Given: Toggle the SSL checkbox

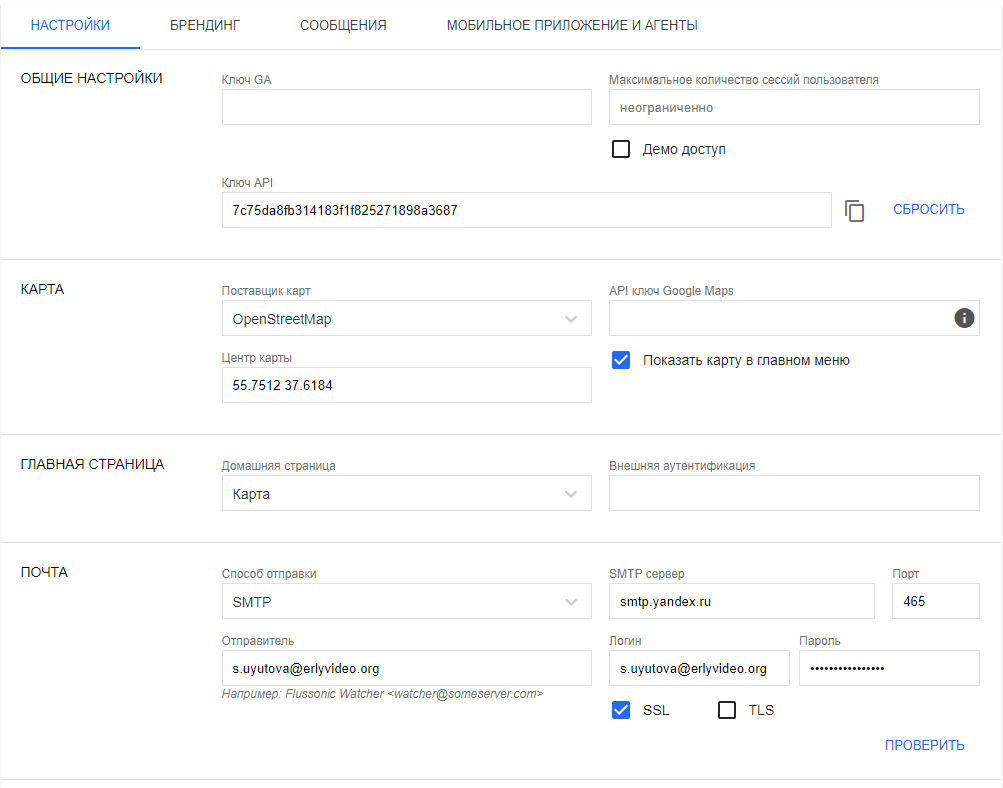Looking at the screenshot, I should point(621,710).
